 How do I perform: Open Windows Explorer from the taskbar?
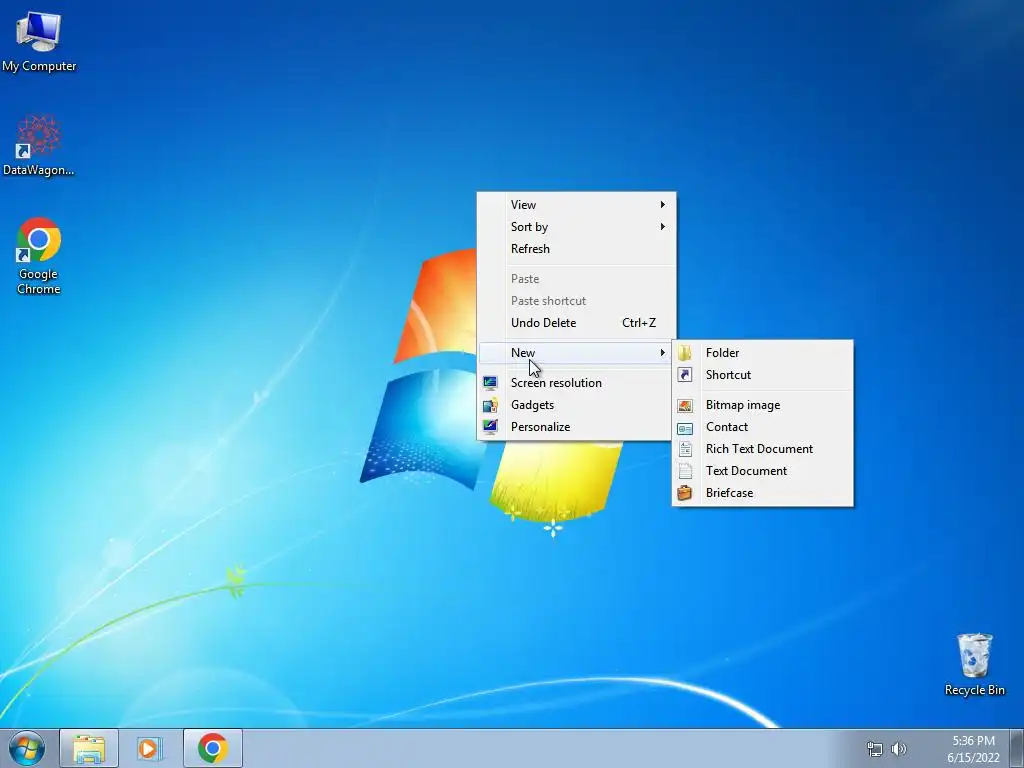tap(89, 748)
